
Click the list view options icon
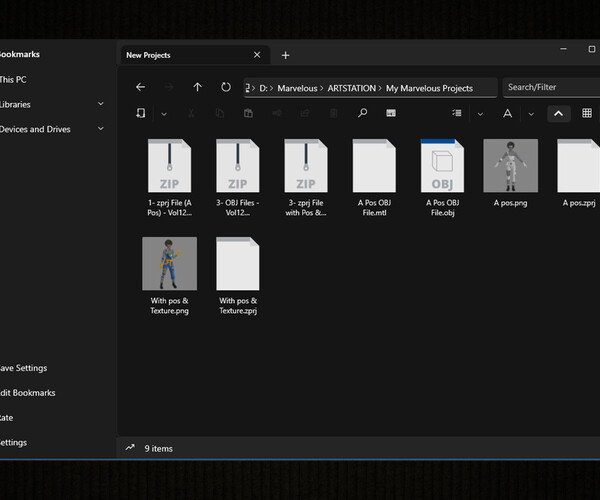click(x=457, y=114)
